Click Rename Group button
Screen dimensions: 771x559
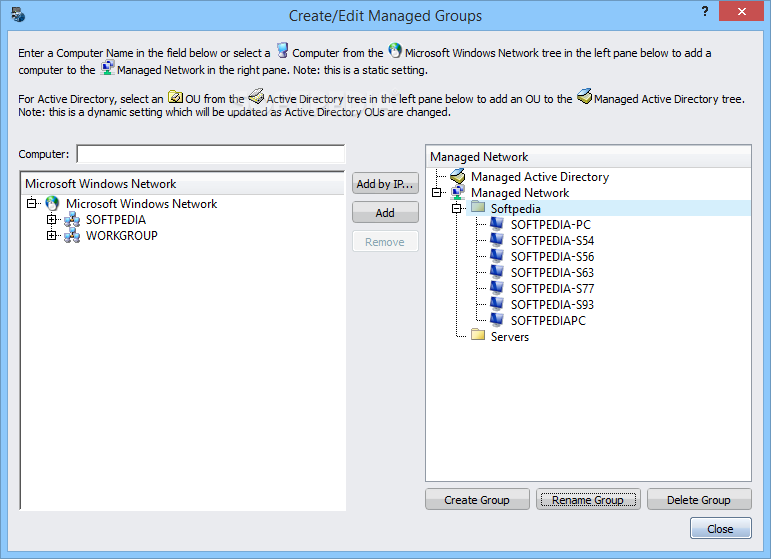[588, 500]
